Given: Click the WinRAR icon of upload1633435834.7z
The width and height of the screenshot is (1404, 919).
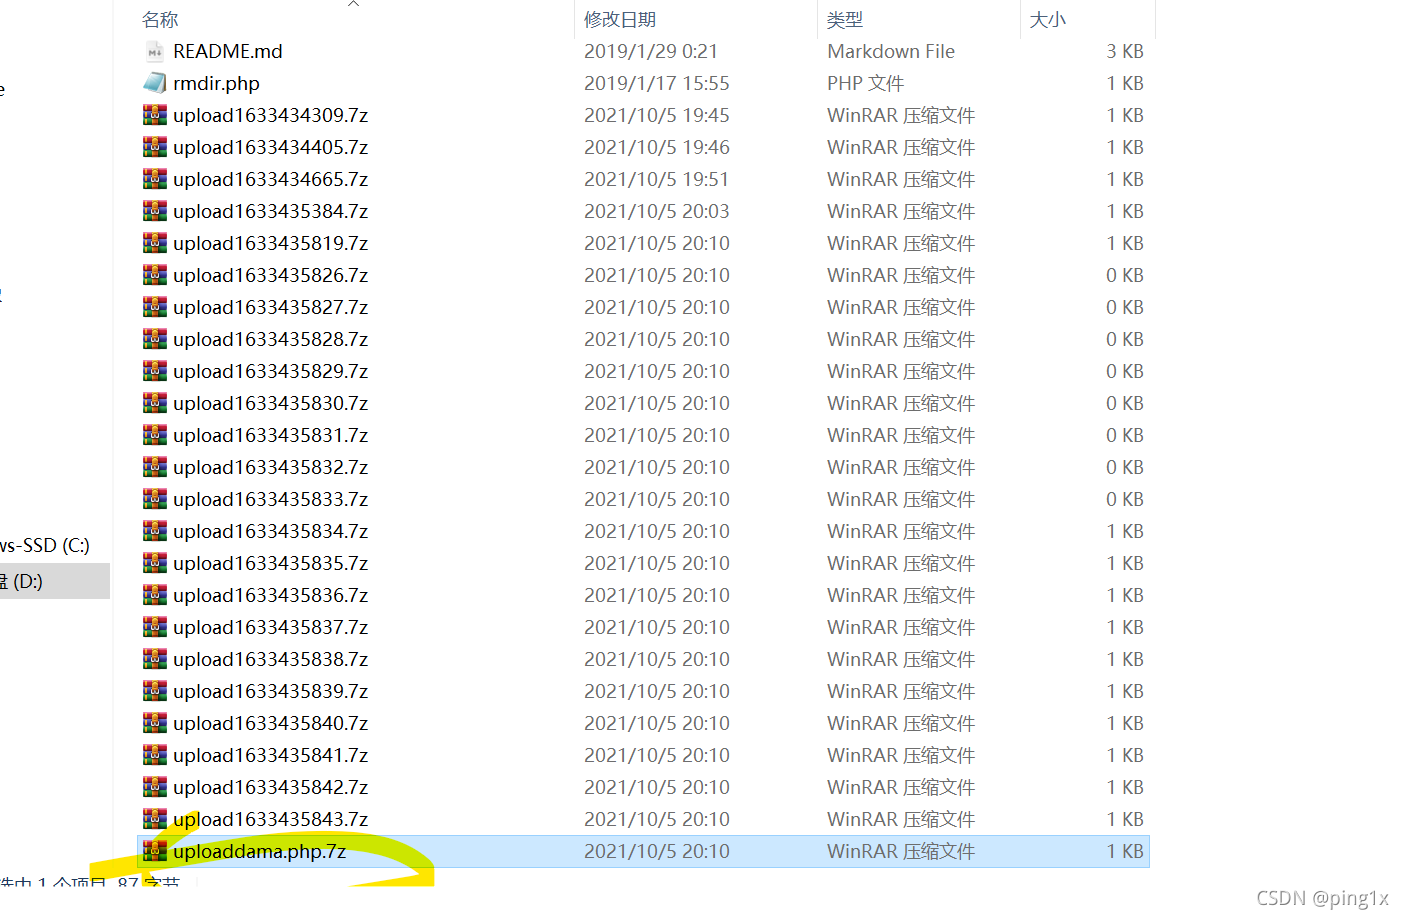Looking at the screenshot, I should click(x=155, y=531).
